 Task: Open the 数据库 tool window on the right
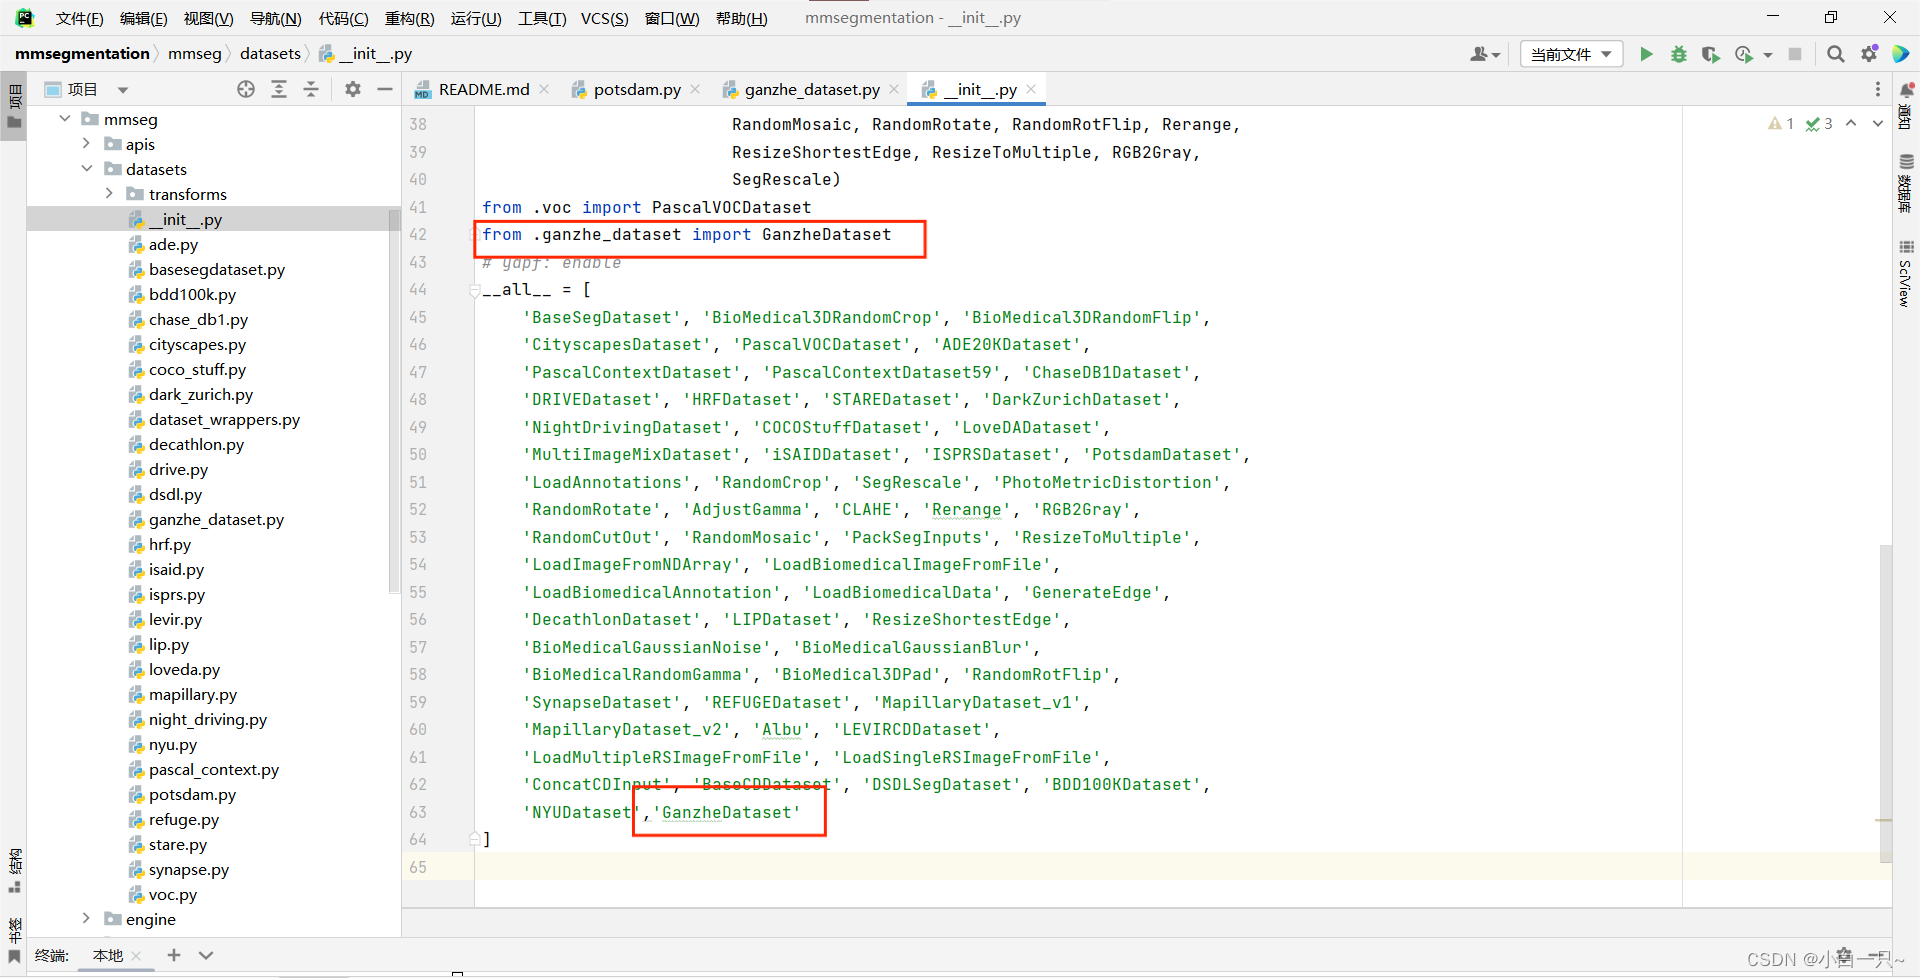pos(1906,188)
